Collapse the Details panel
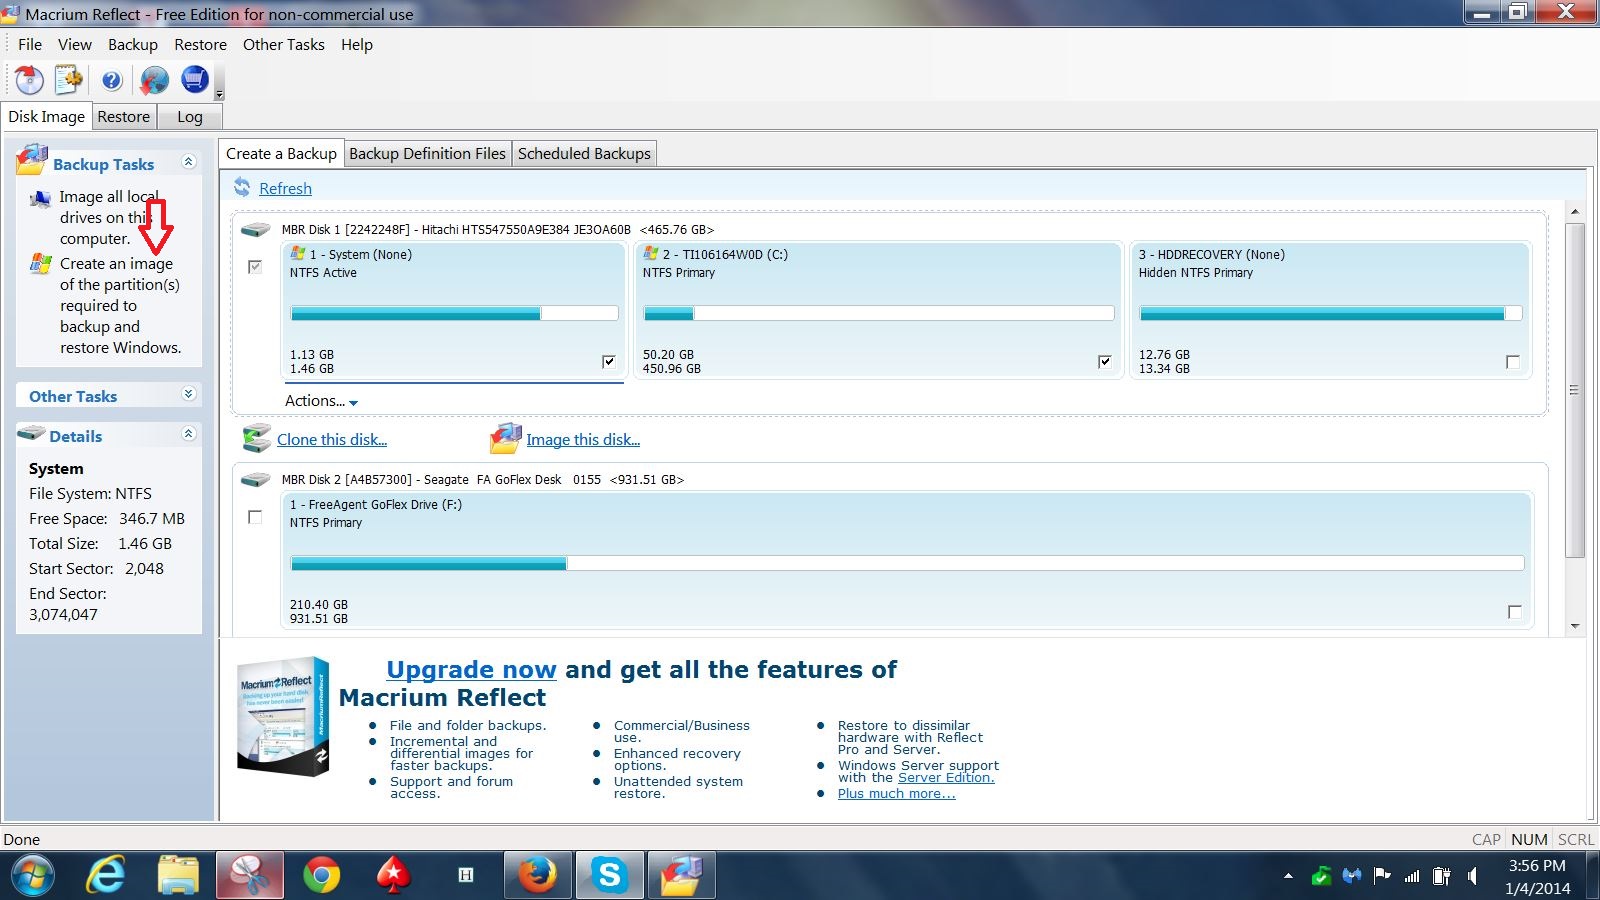This screenshot has width=1600, height=900. [x=188, y=433]
